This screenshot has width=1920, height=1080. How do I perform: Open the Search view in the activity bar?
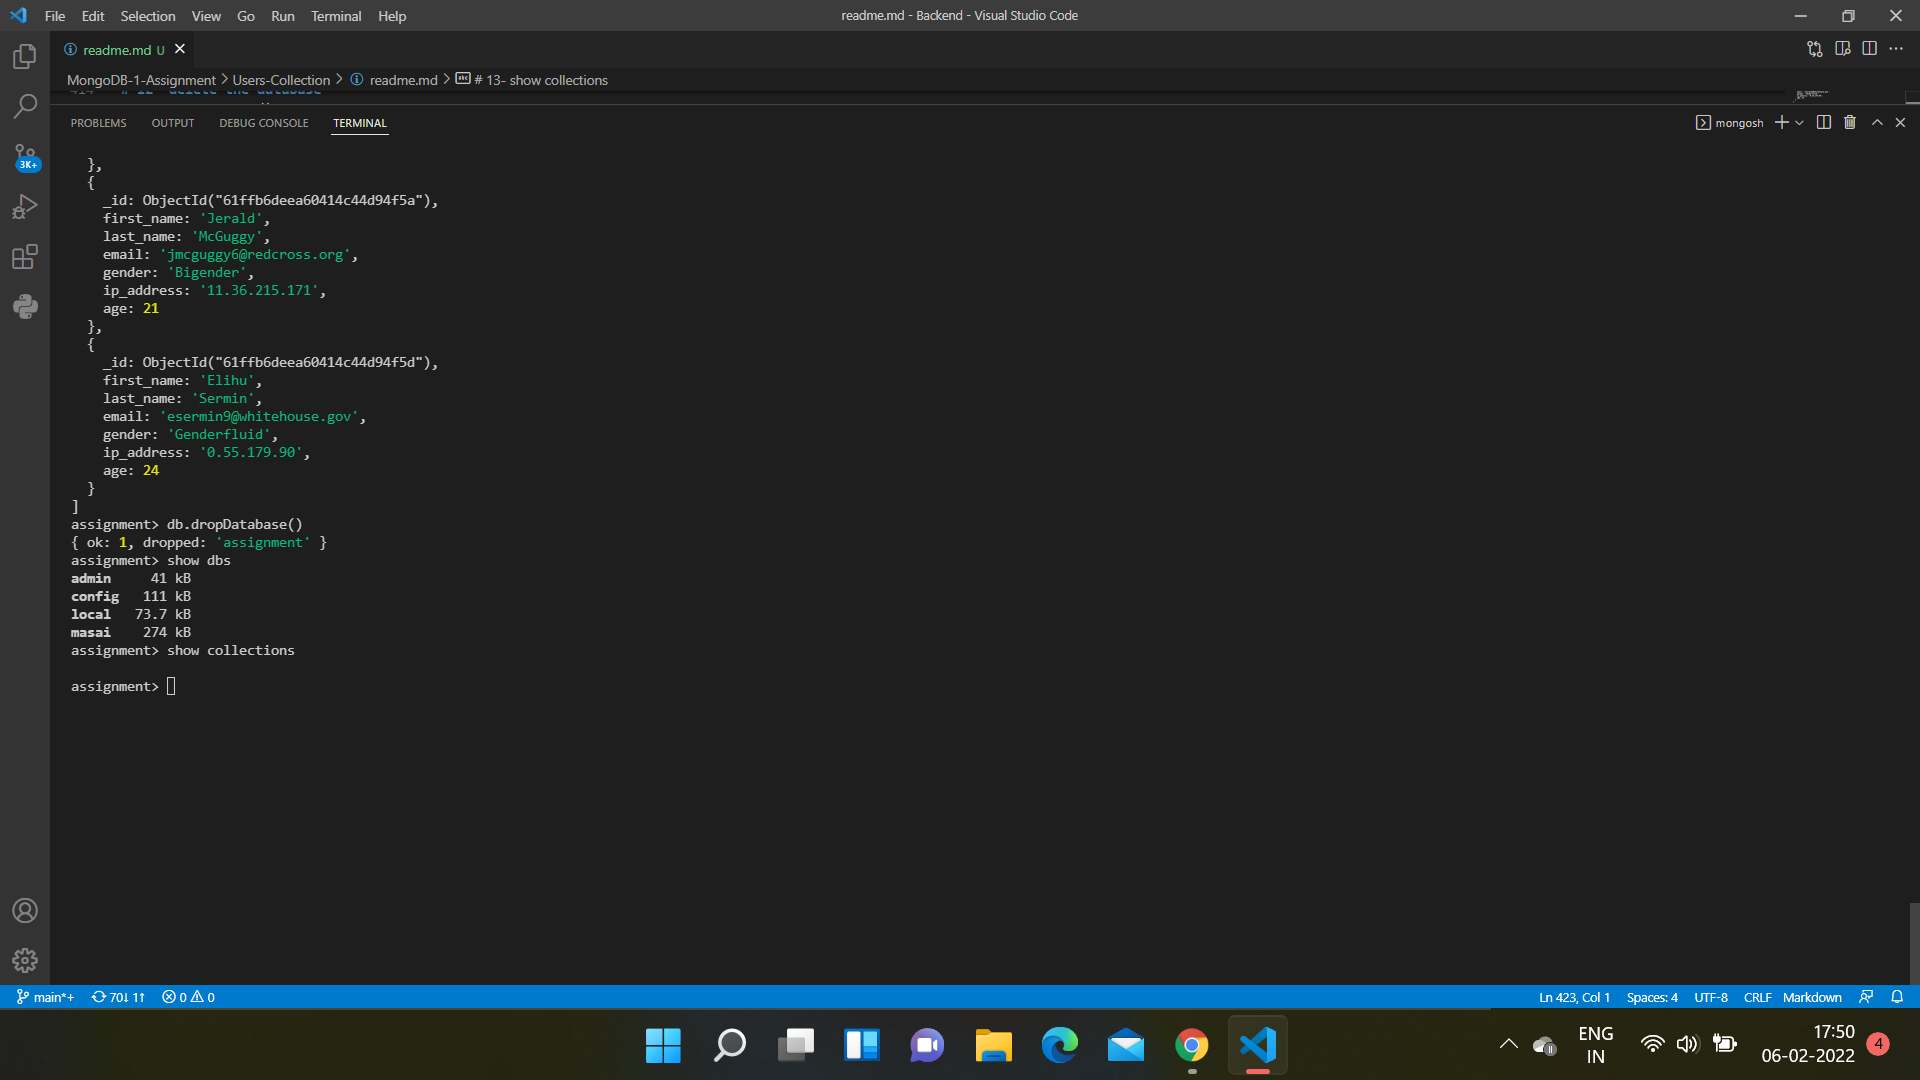tap(25, 105)
